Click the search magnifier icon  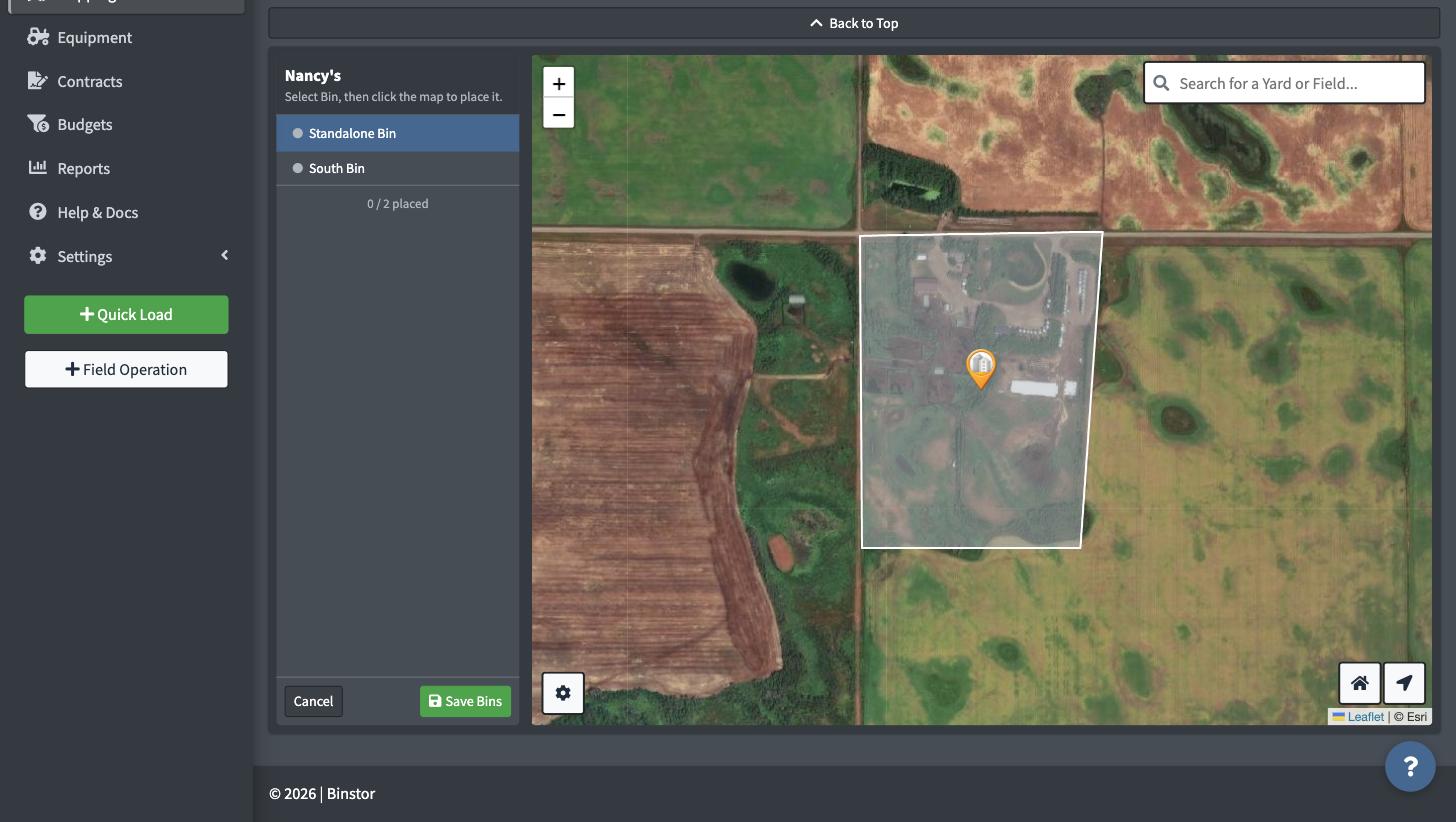(1161, 83)
